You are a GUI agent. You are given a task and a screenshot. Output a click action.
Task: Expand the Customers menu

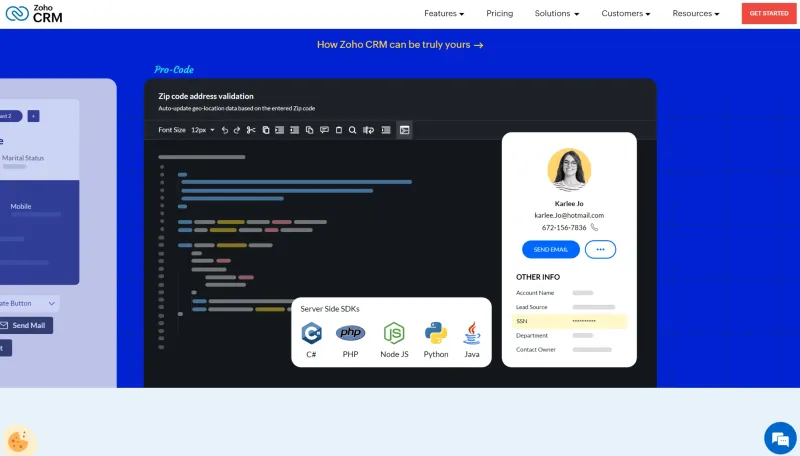[626, 14]
